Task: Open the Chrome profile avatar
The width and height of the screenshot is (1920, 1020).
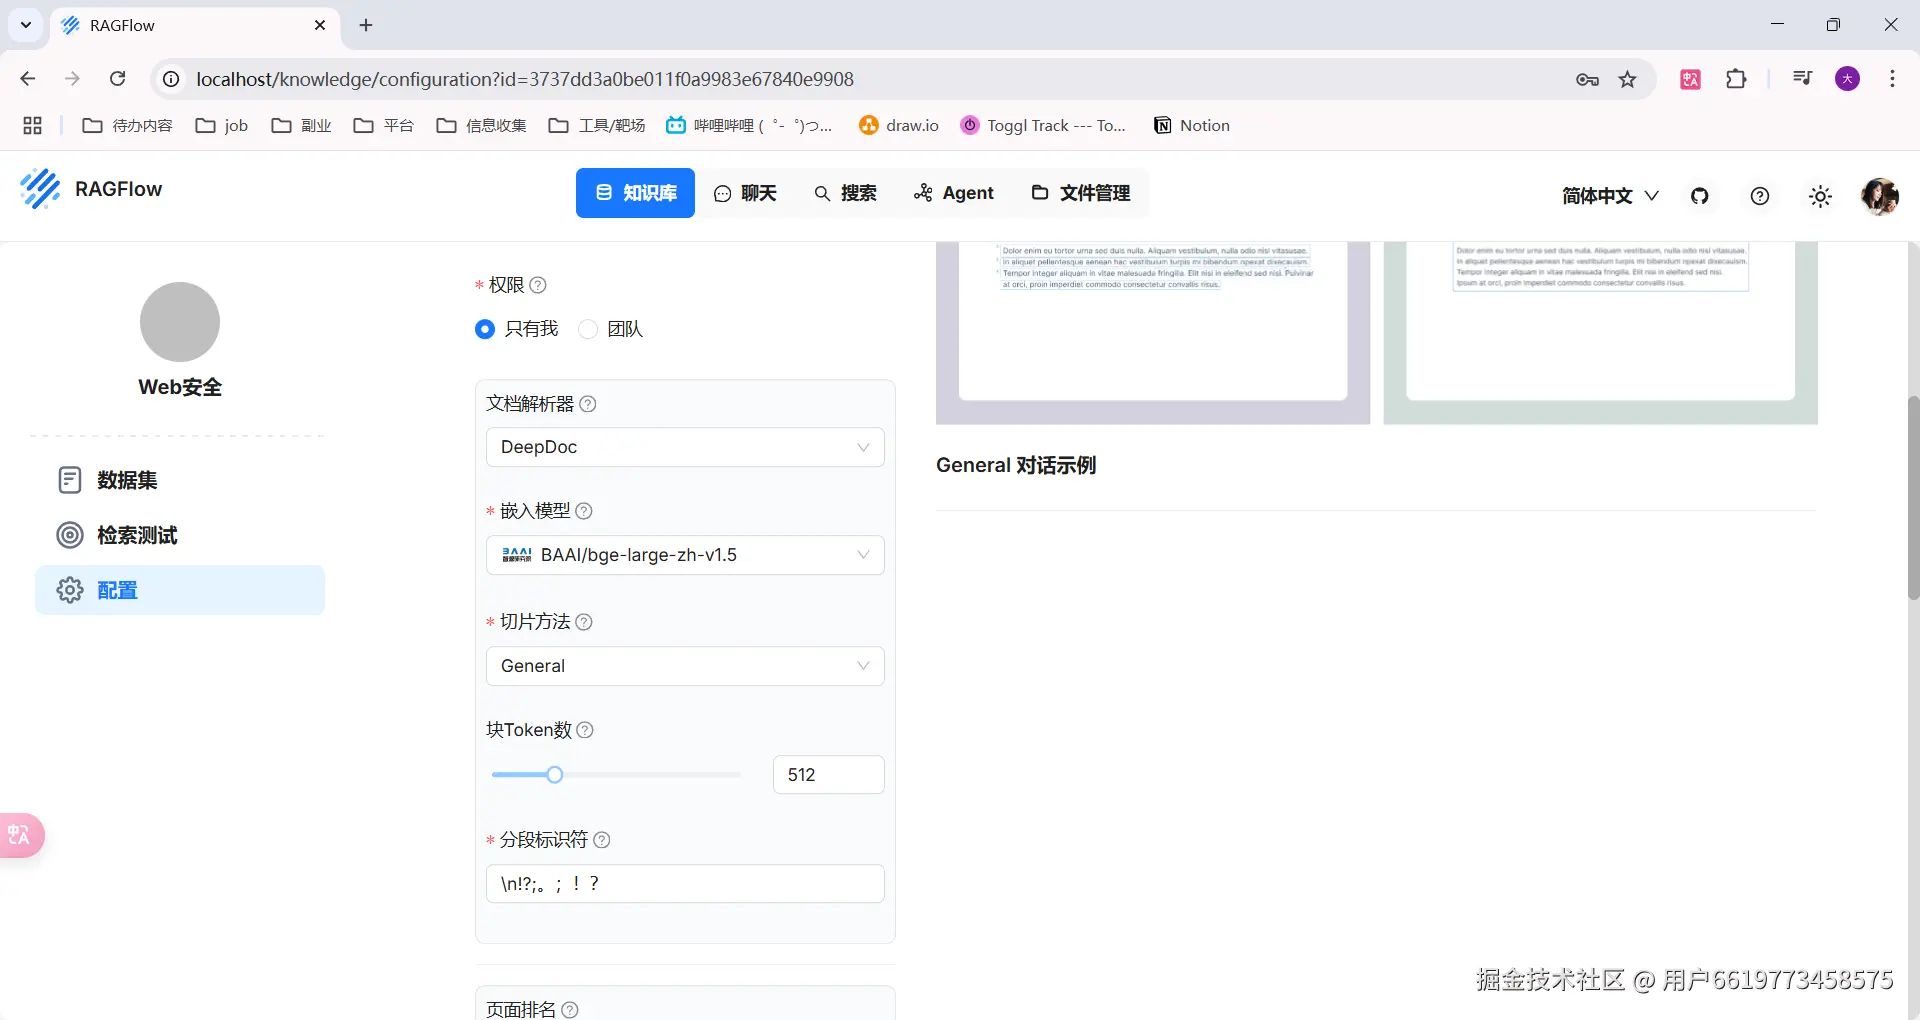Action: (x=1848, y=79)
